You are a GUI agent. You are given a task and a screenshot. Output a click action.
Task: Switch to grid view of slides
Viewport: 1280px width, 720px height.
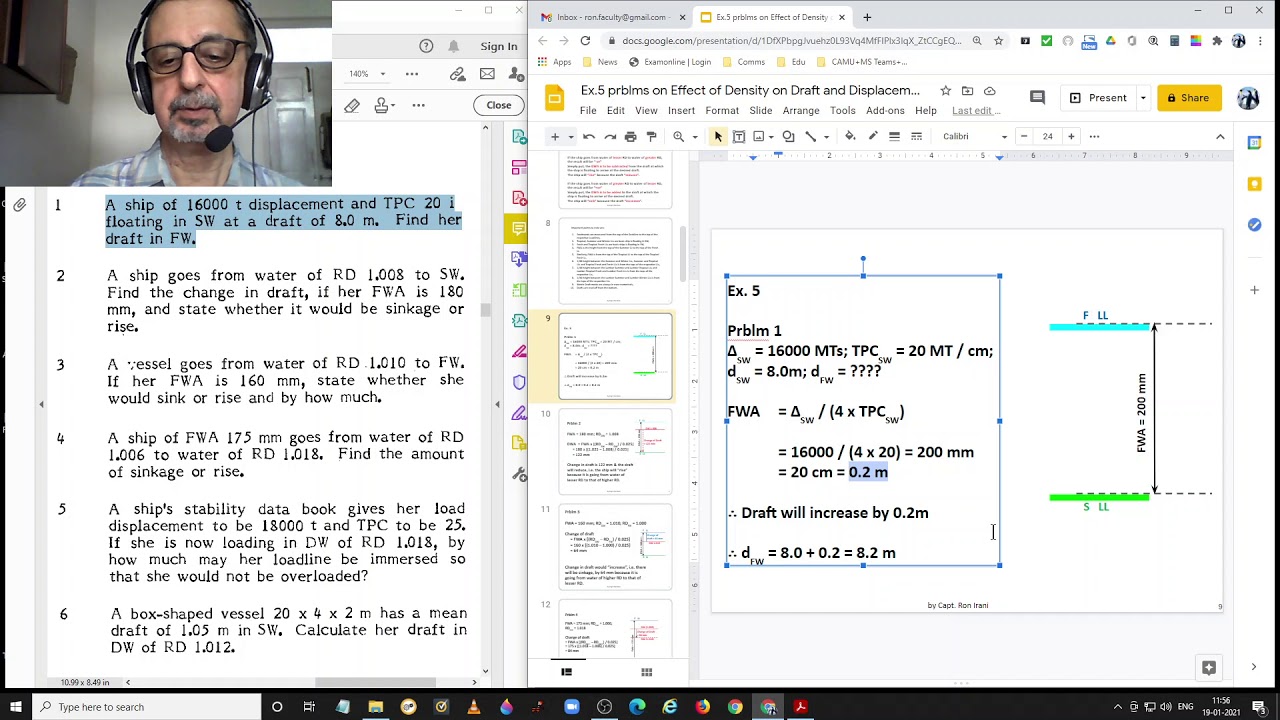click(646, 672)
